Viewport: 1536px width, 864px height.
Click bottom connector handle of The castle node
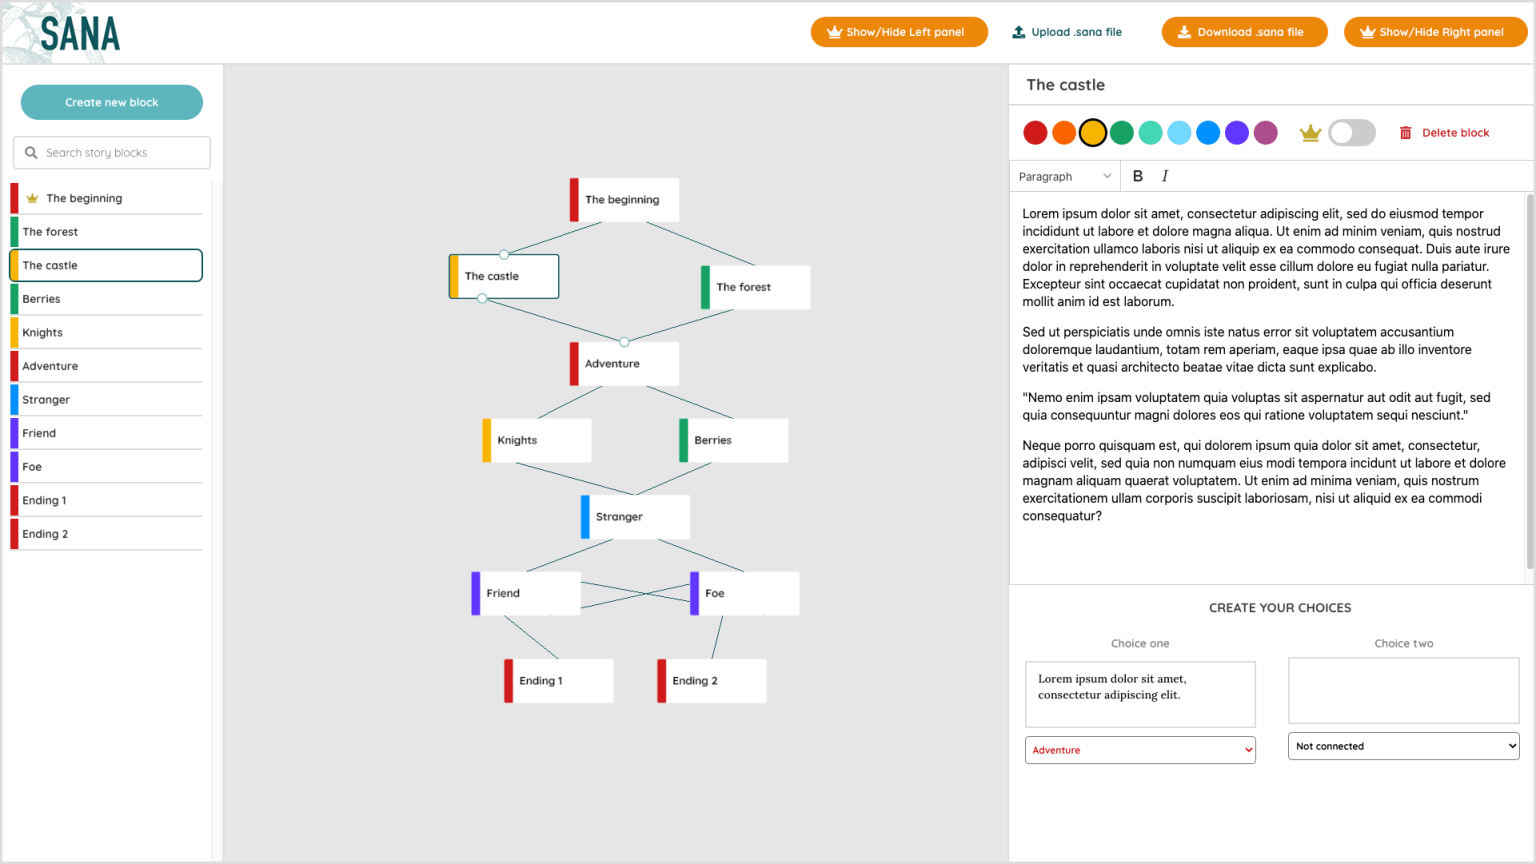coord(482,298)
